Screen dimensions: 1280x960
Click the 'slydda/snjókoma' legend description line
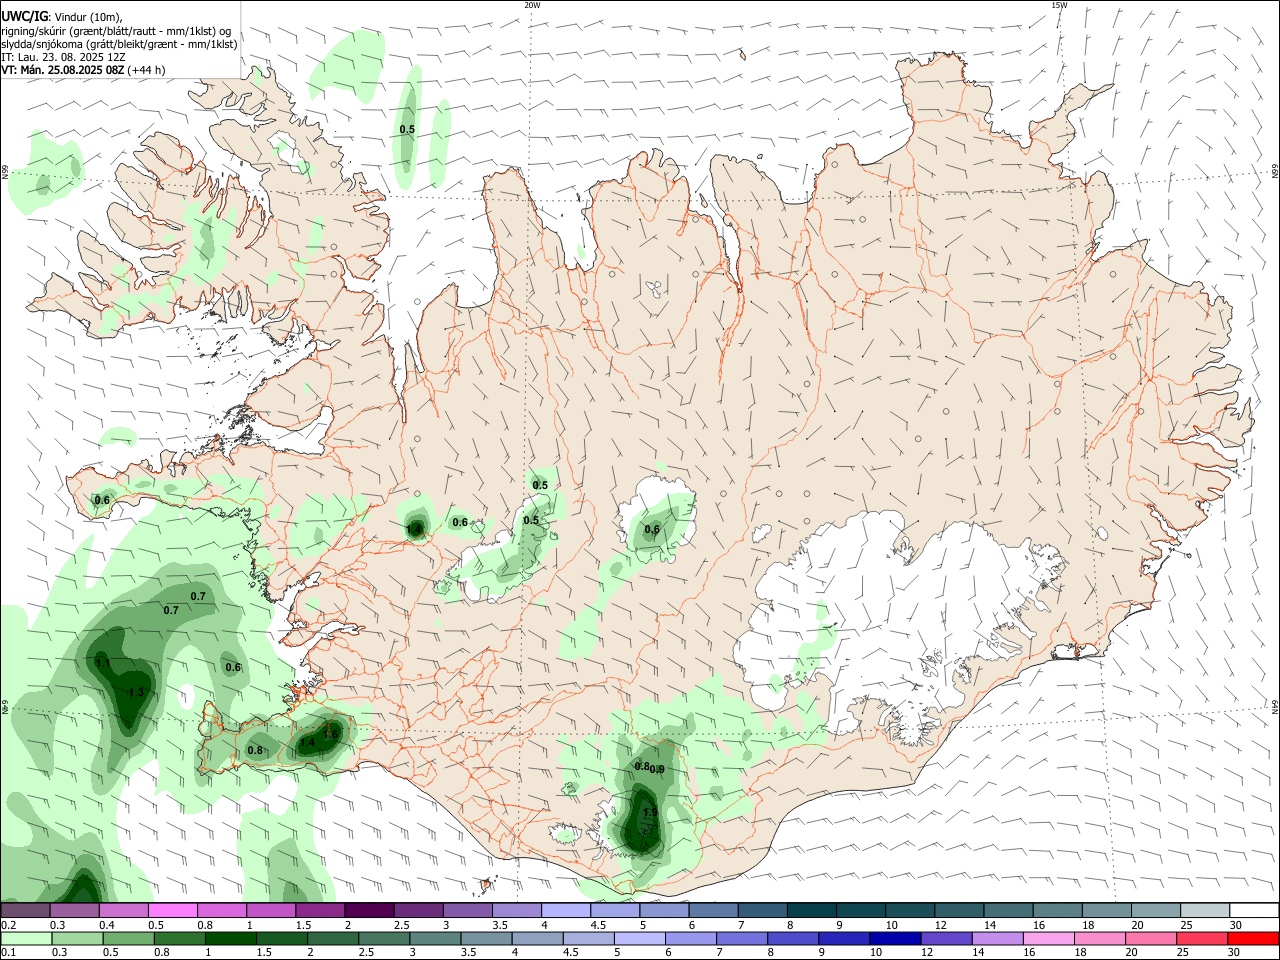pyautogui.click(x=120, y=44)
